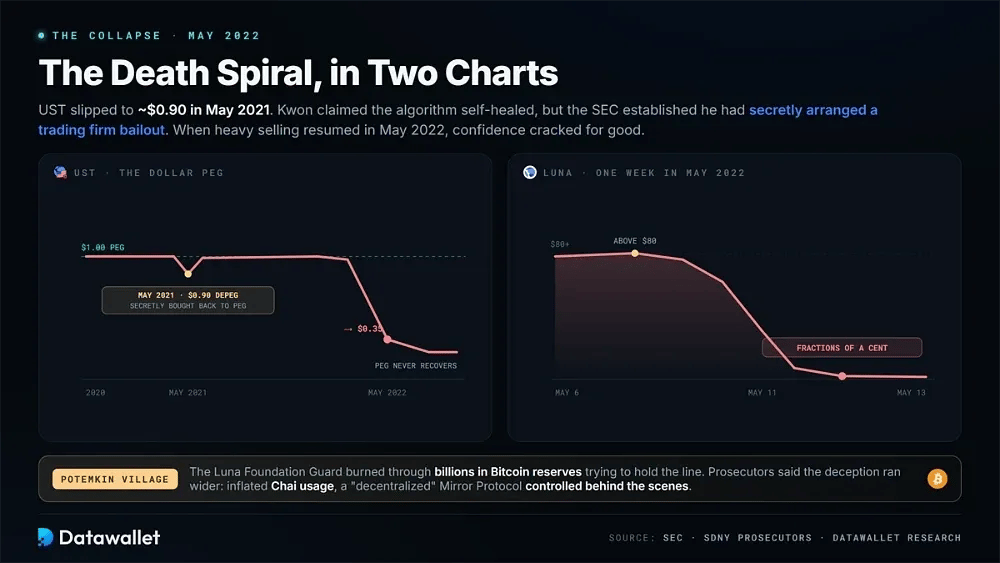Click the PEG NEVER RECOVERS annotation
1000x563 pixels.
coord(416,366)
